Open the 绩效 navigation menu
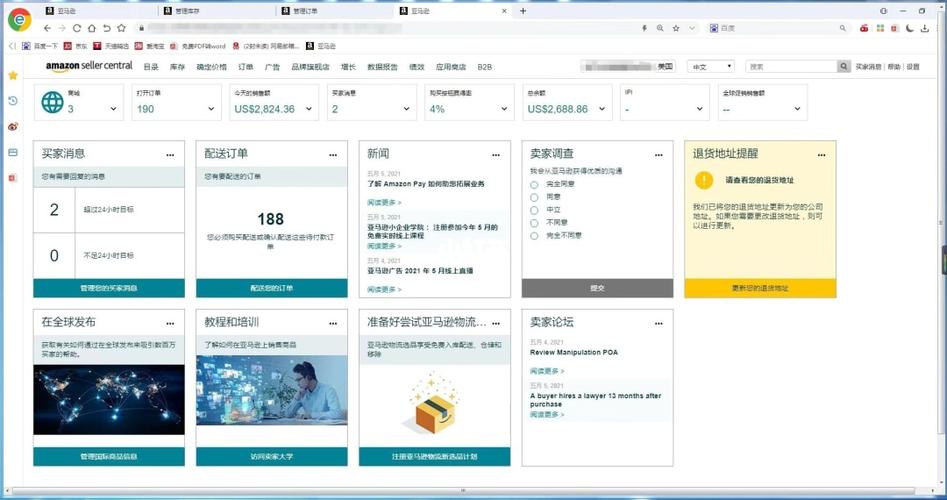The image size is (947, 500). pos(417,67)
